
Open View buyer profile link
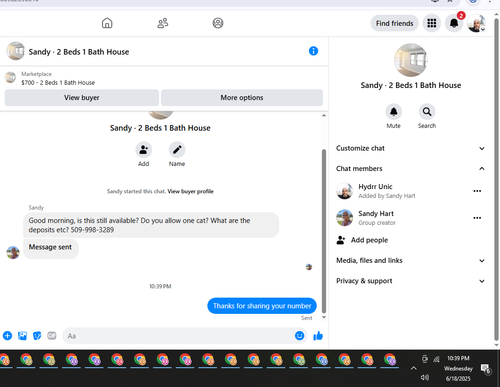(x=190, y=191)
